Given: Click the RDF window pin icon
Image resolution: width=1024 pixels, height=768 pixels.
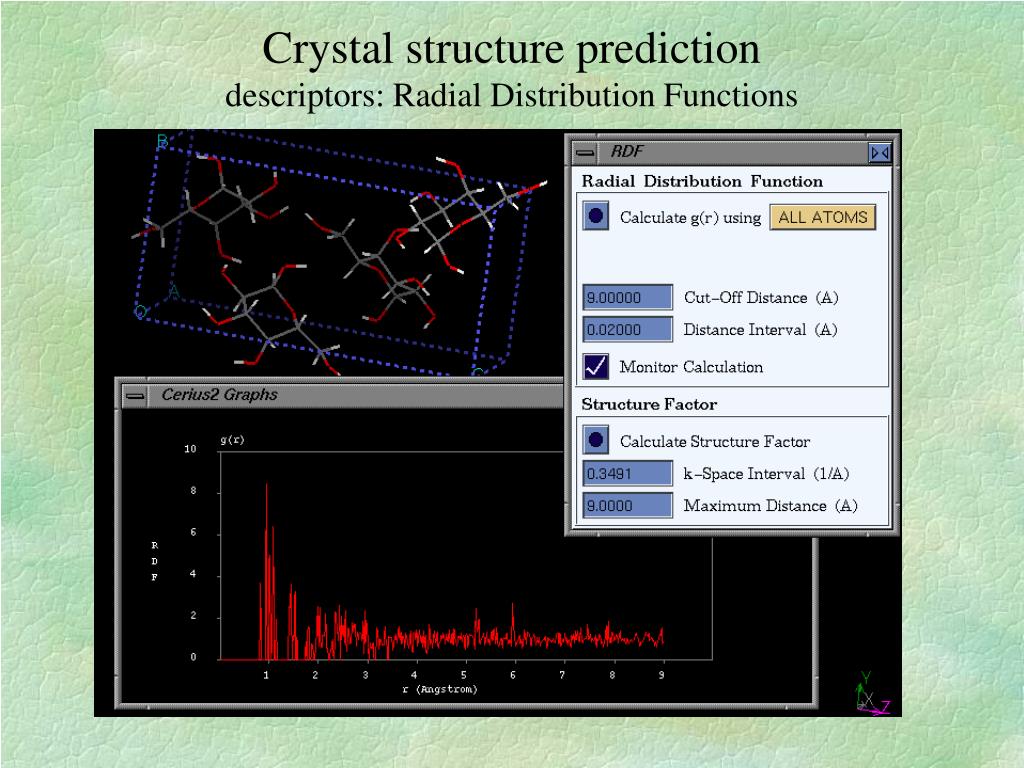Looking at the screenshot, I should click(x=880, y=153).
